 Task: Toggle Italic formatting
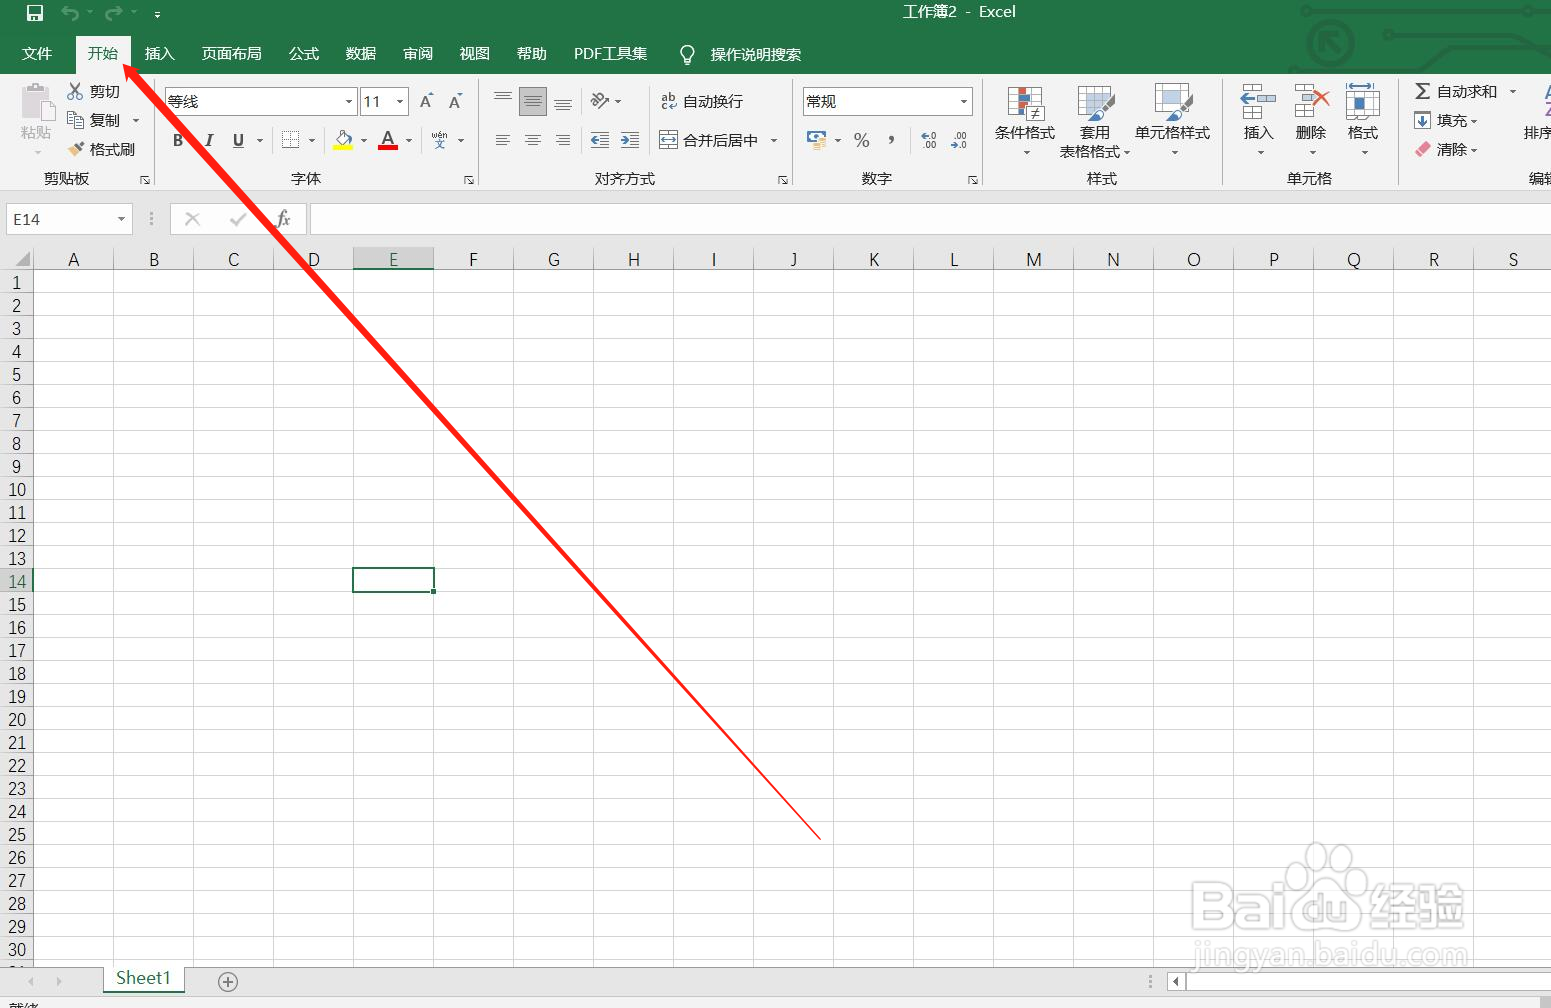pyautogui.click(x=209, y=140)
